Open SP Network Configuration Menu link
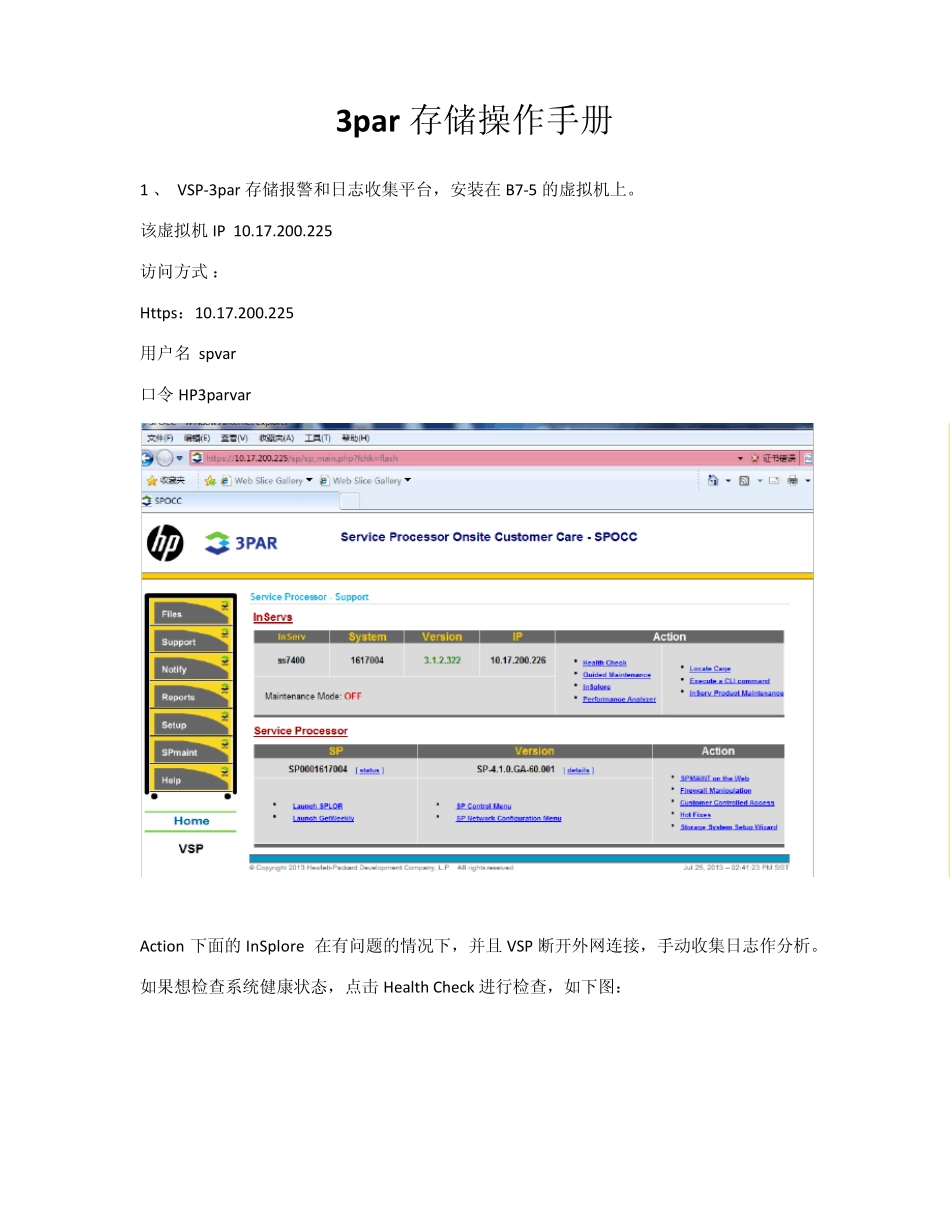This screenshot has height=1230, width=950. click(x=509, y=818)
